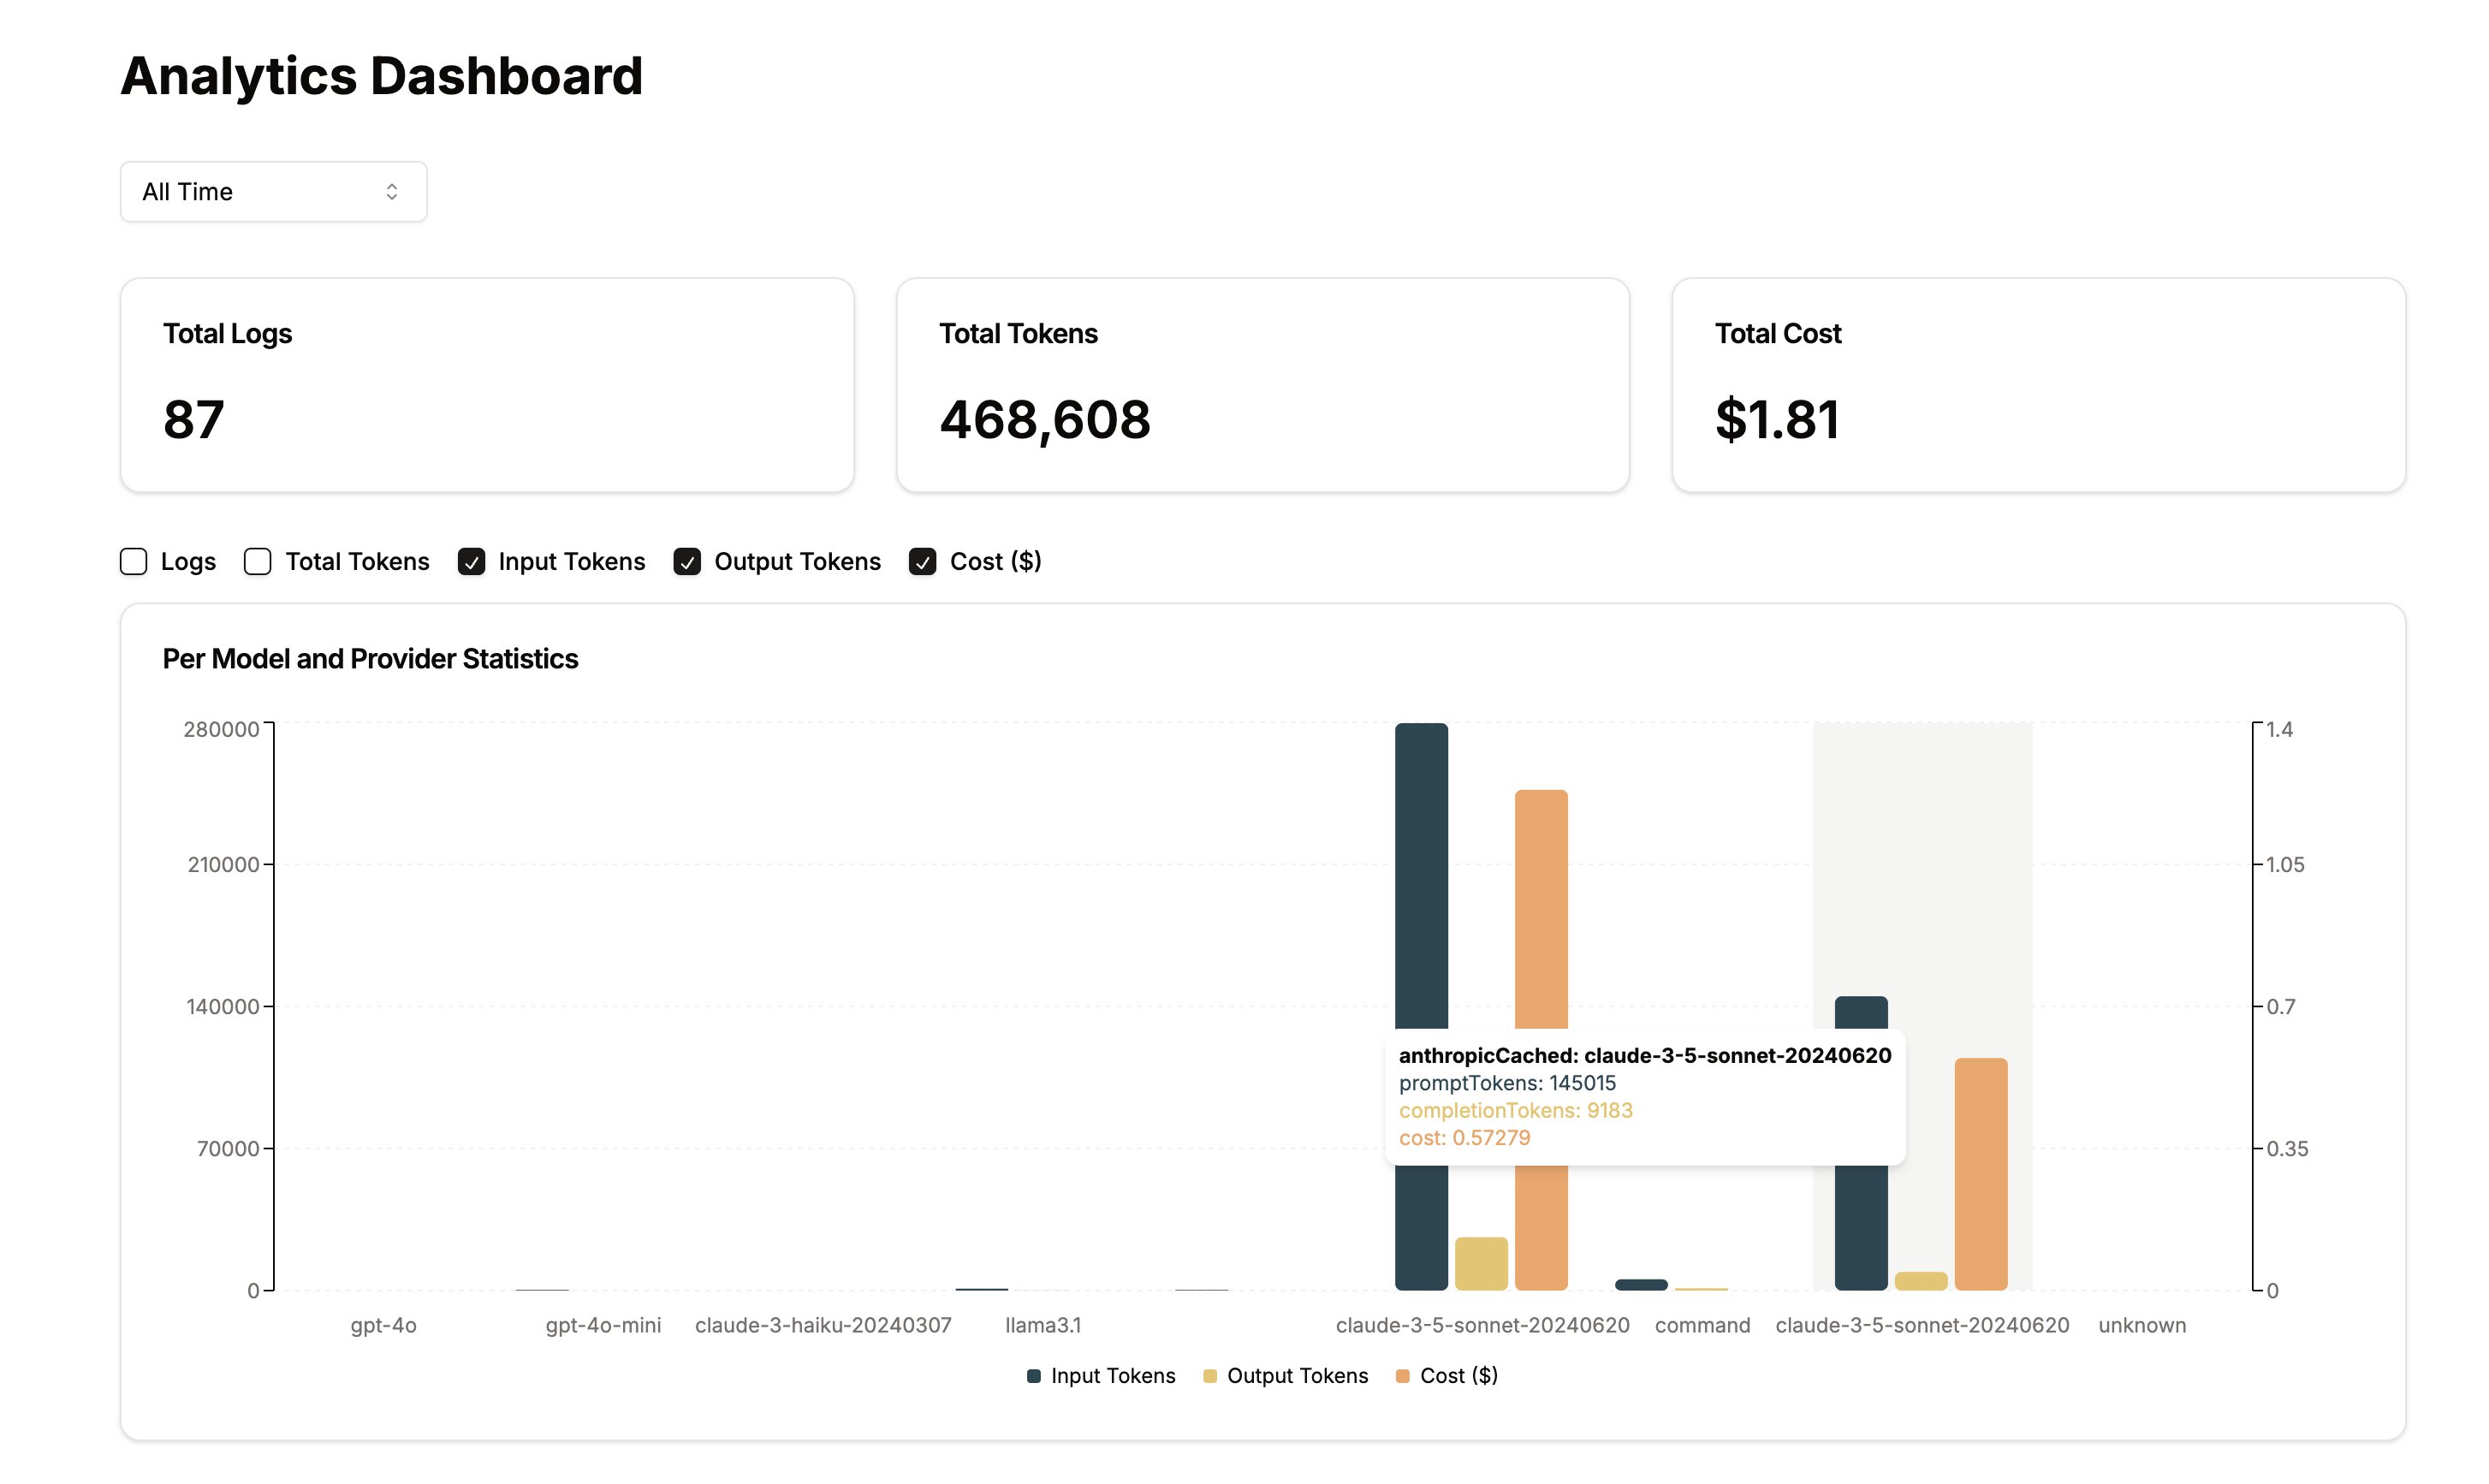The image size is (2489, 1484).
Task: Click Input Tokens legend color square
Action: [x=1034, y=1377]
